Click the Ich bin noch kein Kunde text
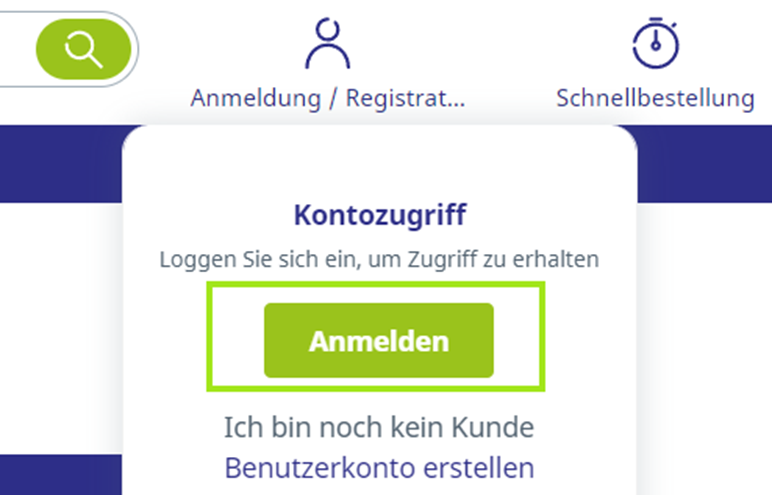 coord(379,427)
